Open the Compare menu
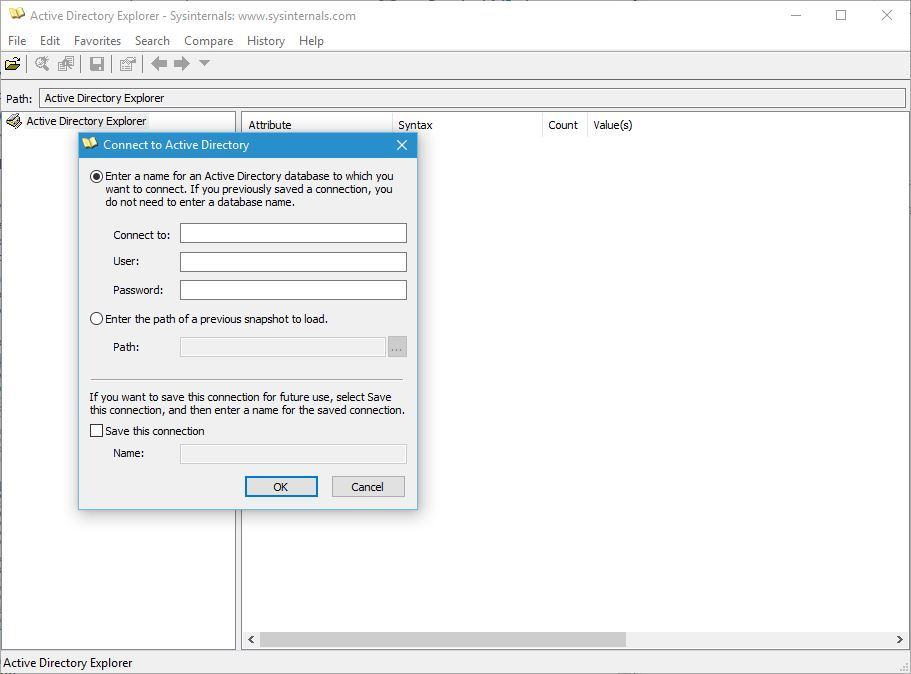This screenshot has height=674, width=911. coord(209,41)
